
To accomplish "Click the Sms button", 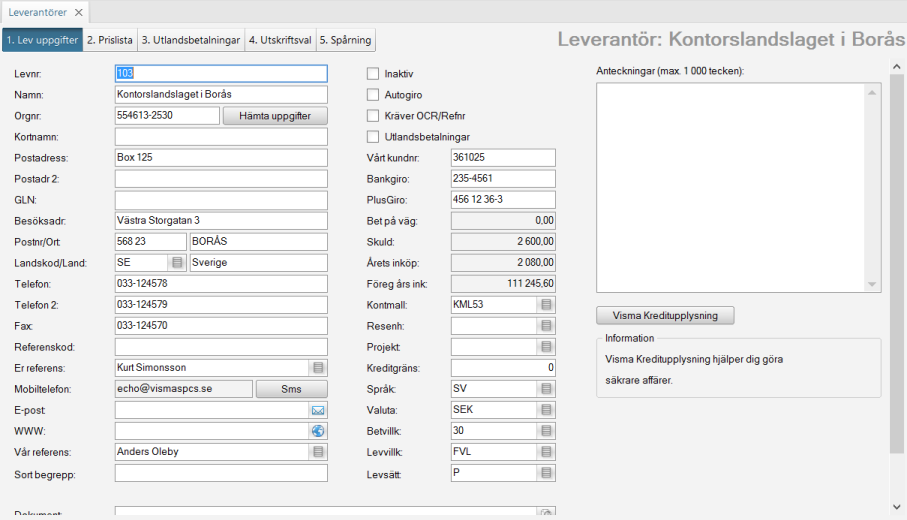I will click(x=292, y=389).
